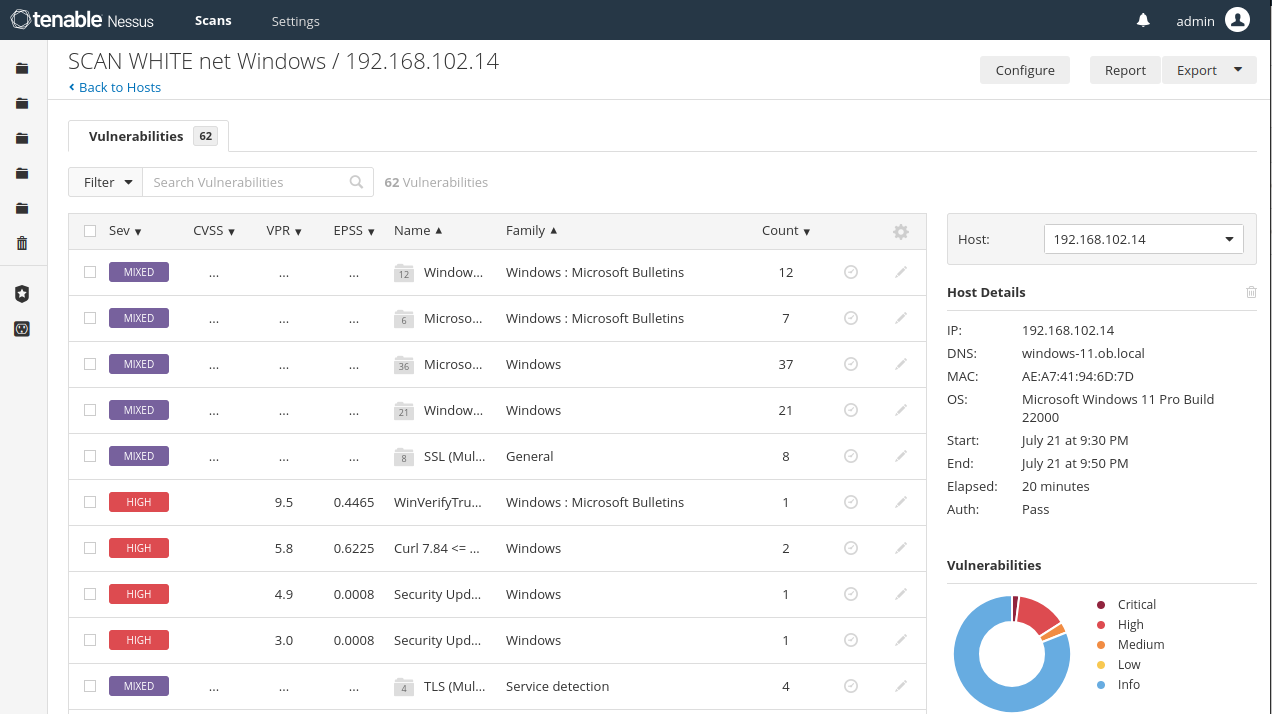1272x714 pixels.
Task: Click check-circle icon on count 12 row
Action: point(851,272)
